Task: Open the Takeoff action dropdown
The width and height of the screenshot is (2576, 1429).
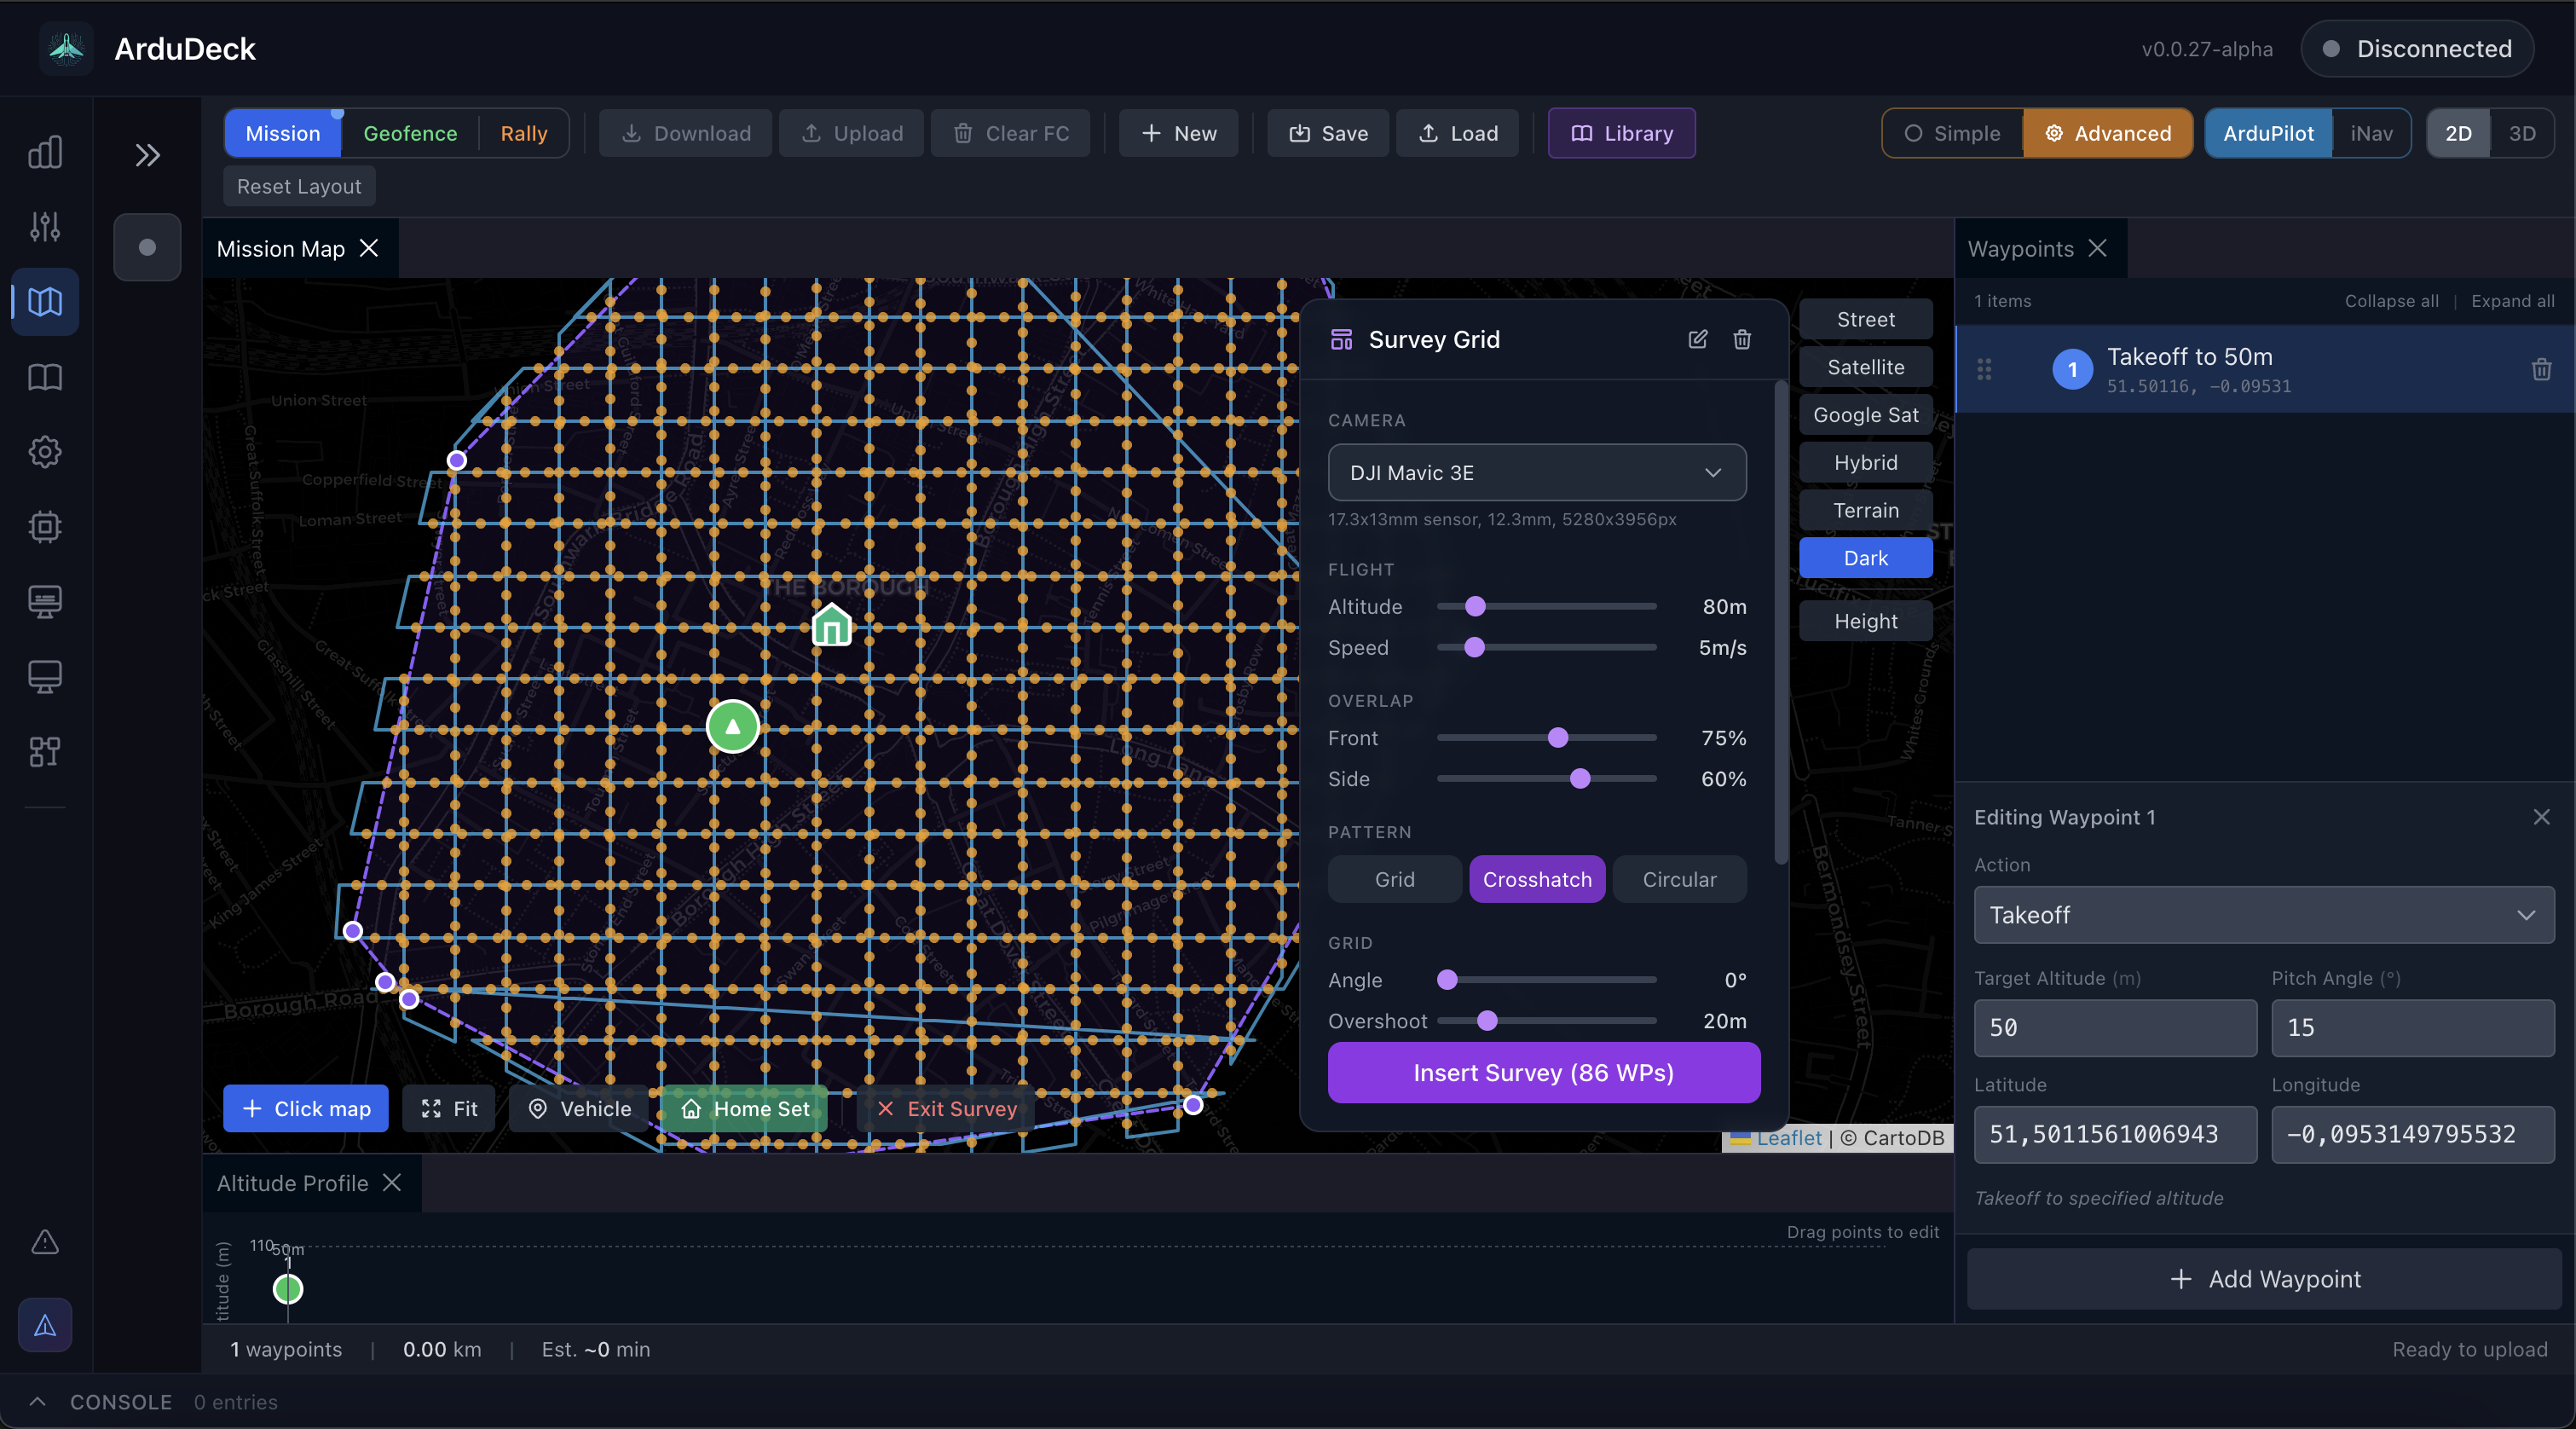Action: click(2264, 915)
